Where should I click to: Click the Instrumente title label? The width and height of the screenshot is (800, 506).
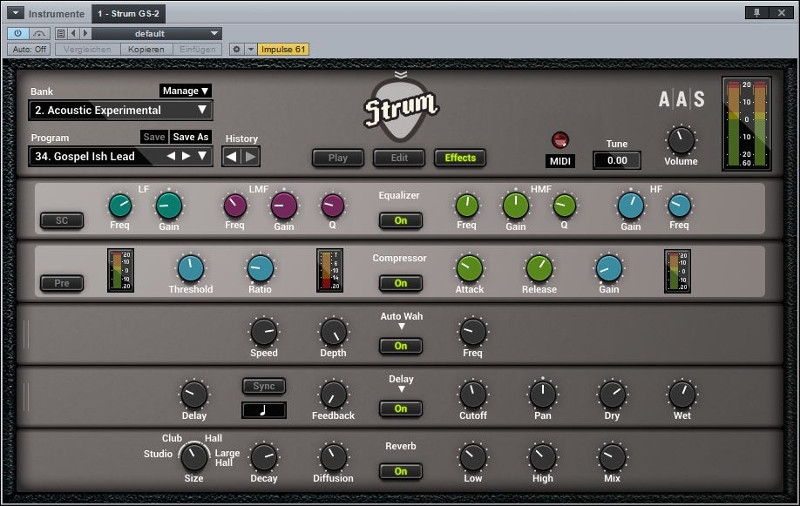click(x=56, y=14)
